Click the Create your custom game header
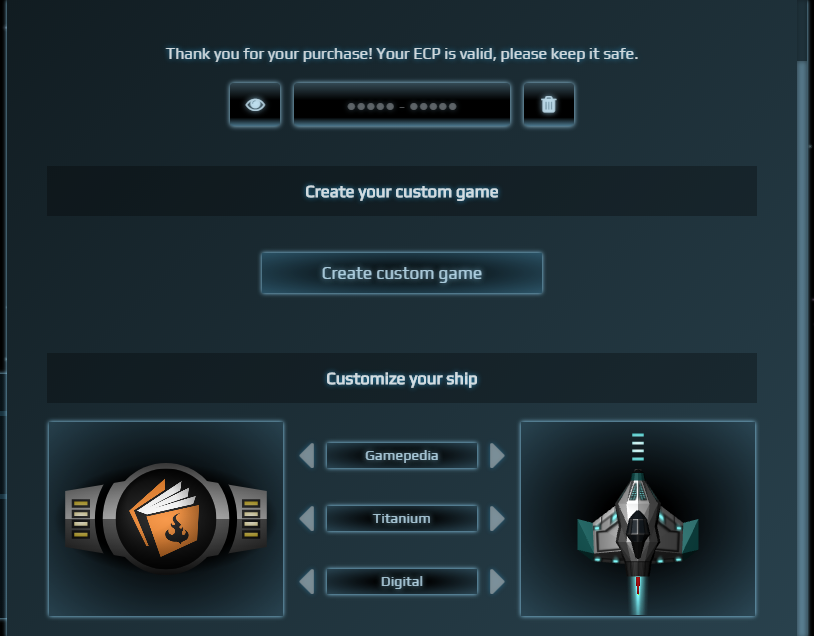This screenshot has width=814, height=636. pyautogui.click(x=402, y=192)
